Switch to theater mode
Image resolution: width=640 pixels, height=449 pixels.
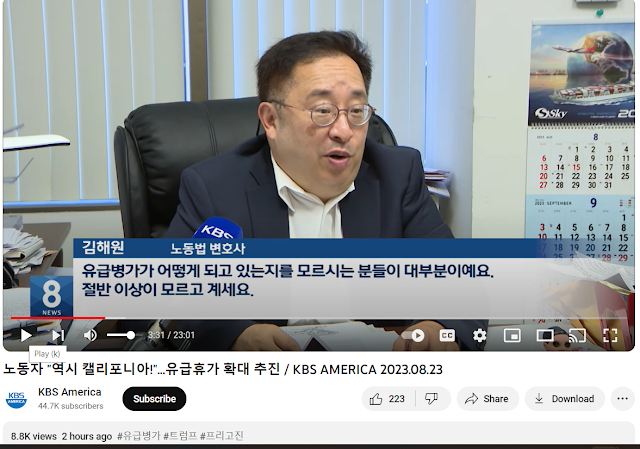pos(545,336)
